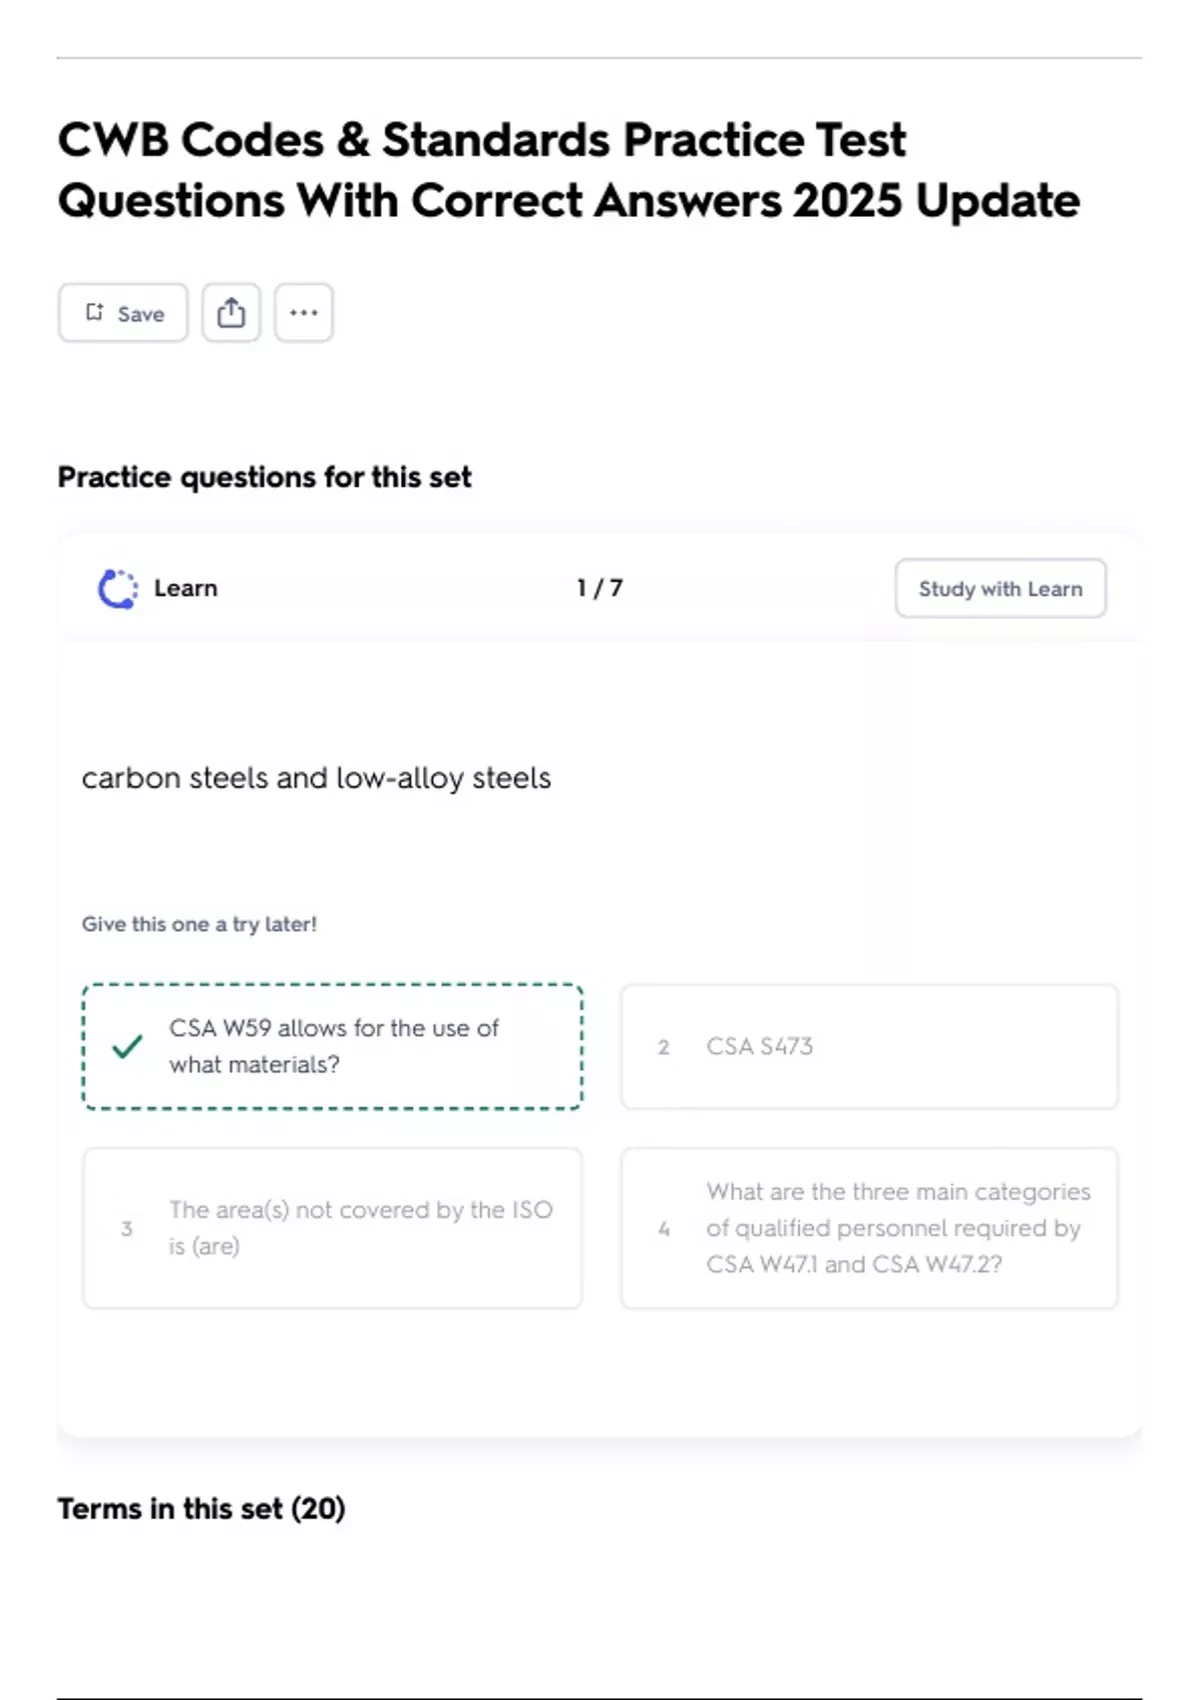
Task: Click the "Give this one a try later!" message
Action: pos(199,924)
